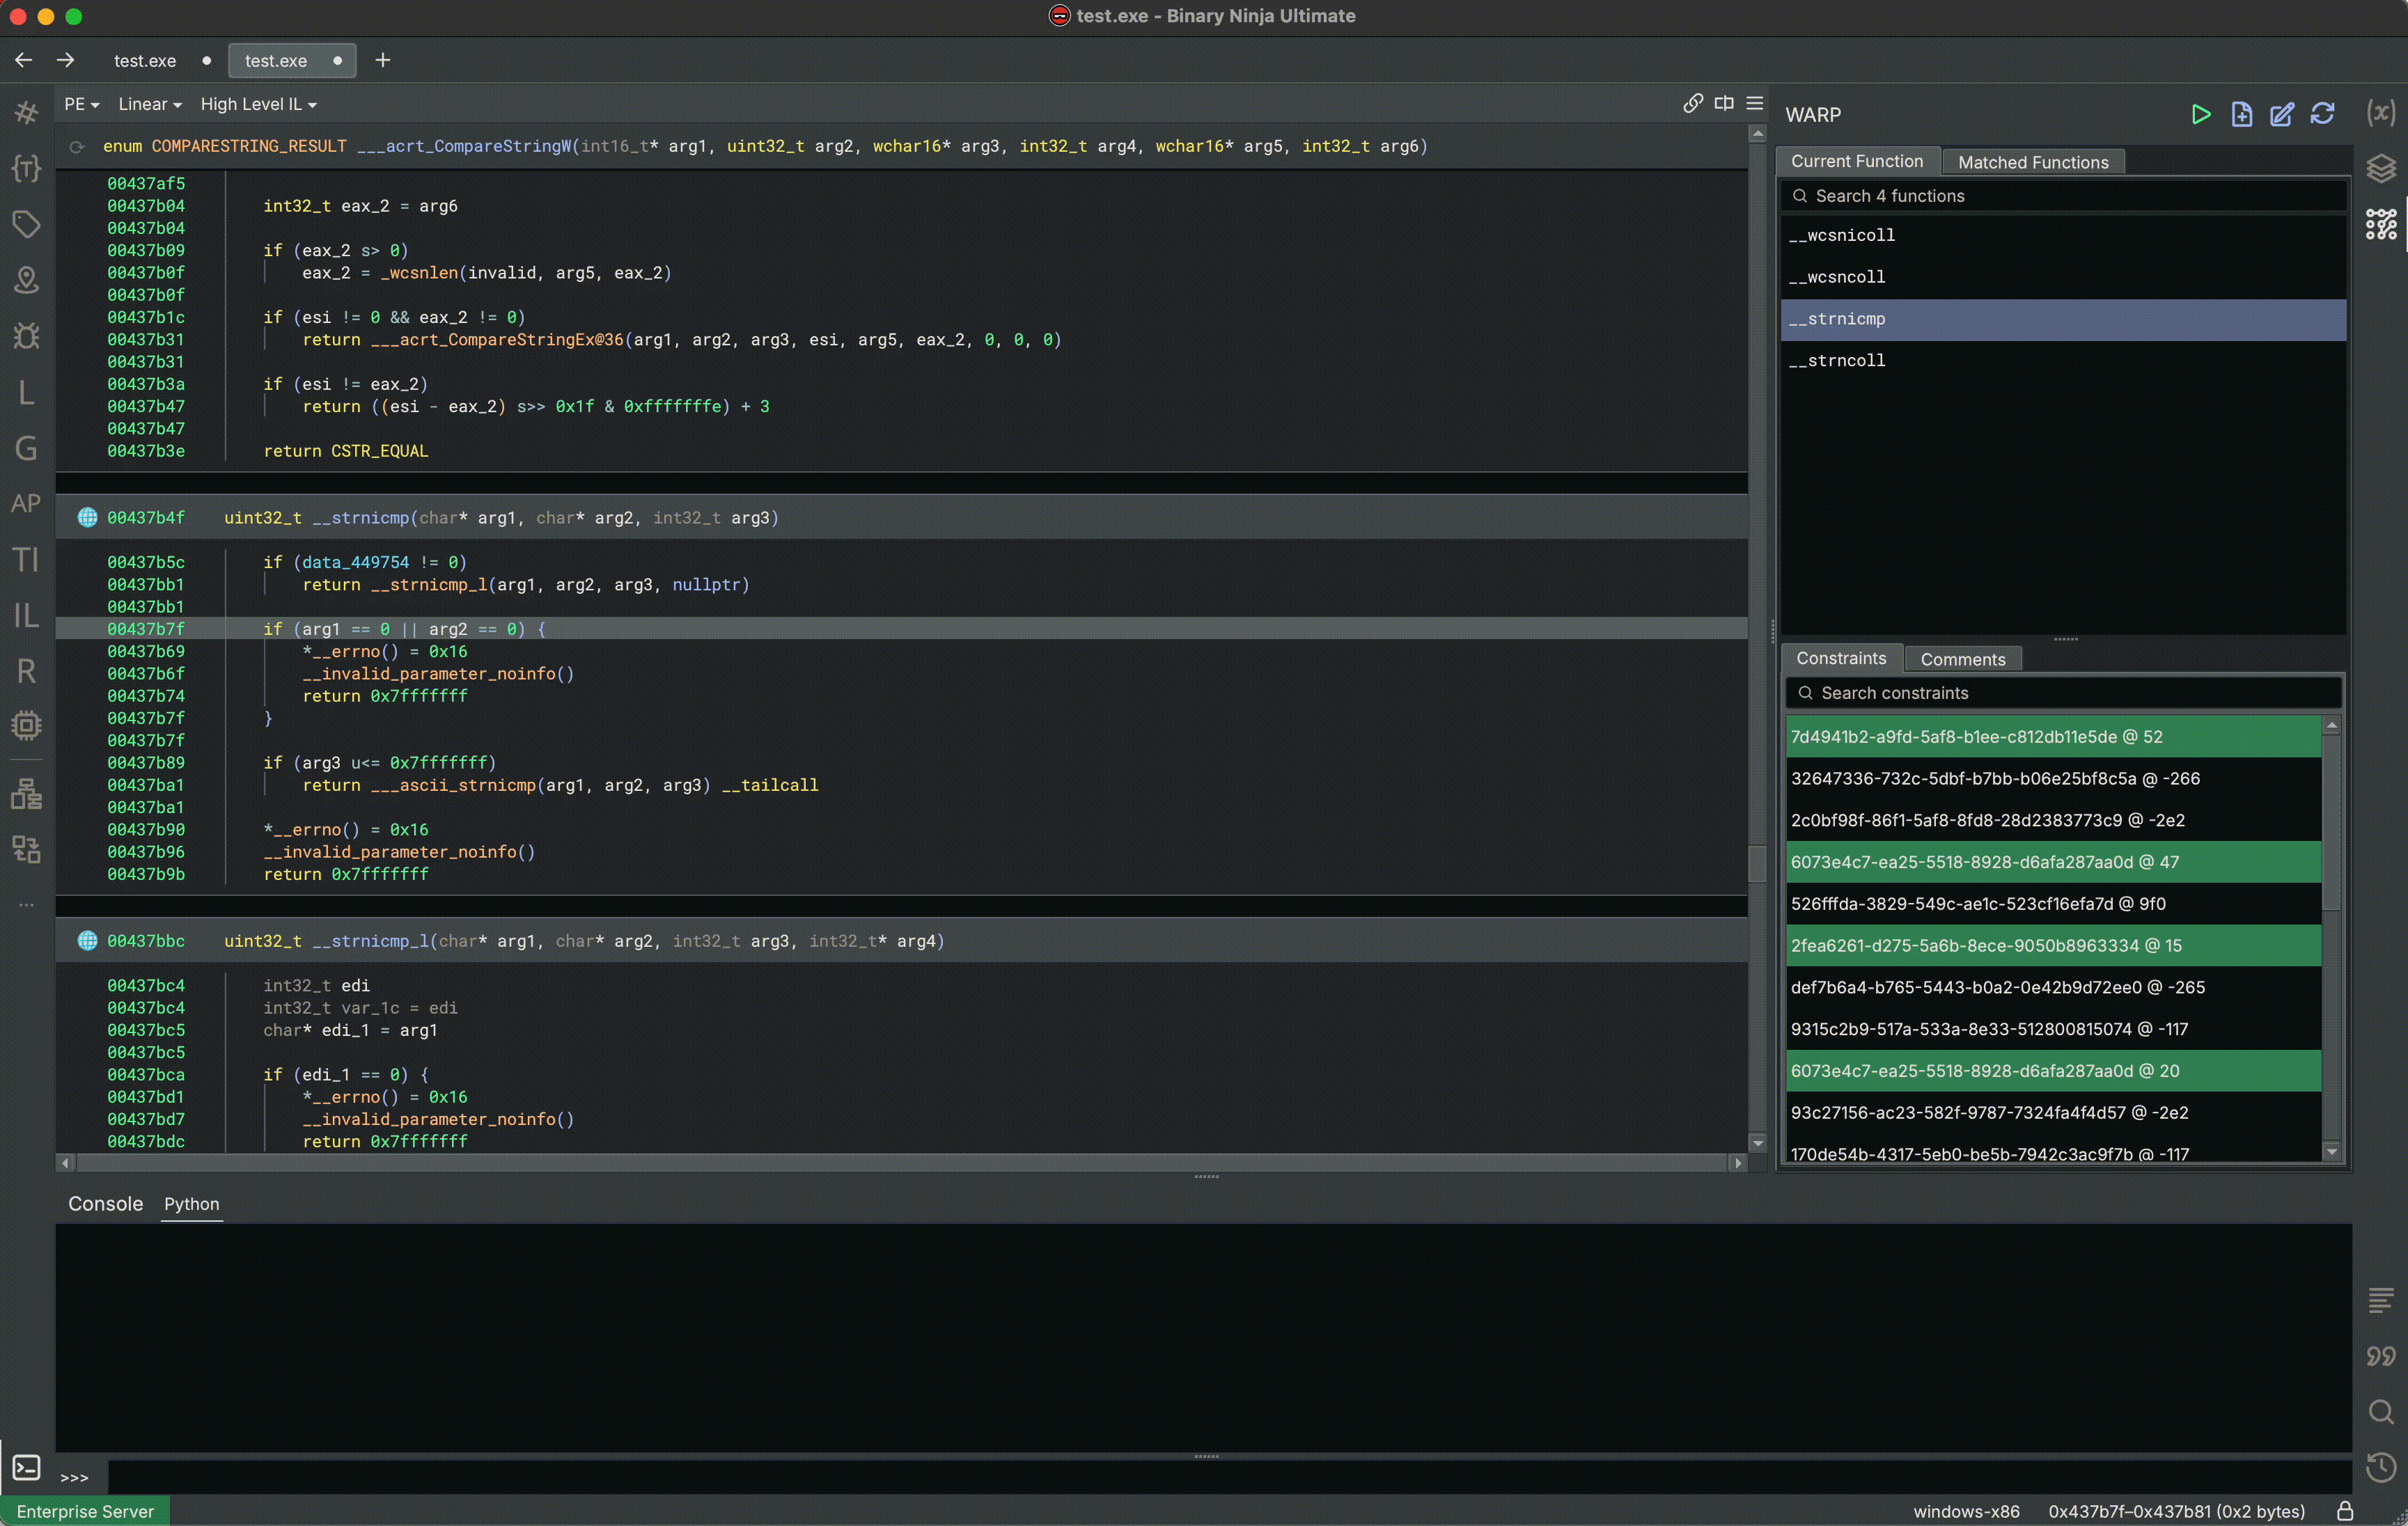Open the PE view type dropdown
The width and height of the screenshot is (2408, 1526).
(81, 104)
